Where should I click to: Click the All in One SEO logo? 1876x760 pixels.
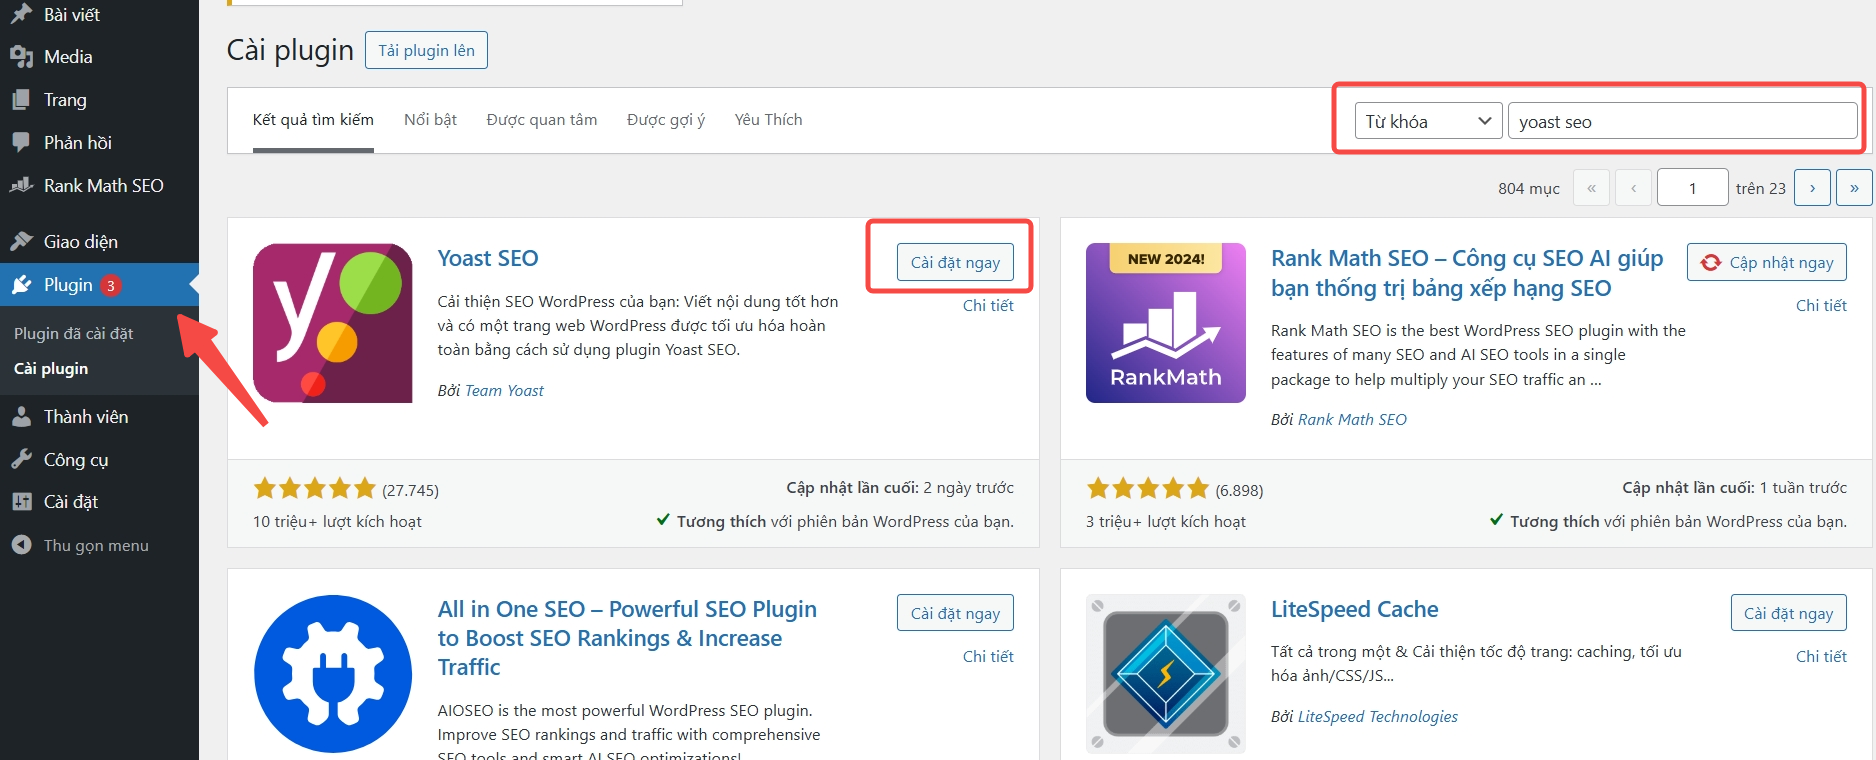pos(333,674)
